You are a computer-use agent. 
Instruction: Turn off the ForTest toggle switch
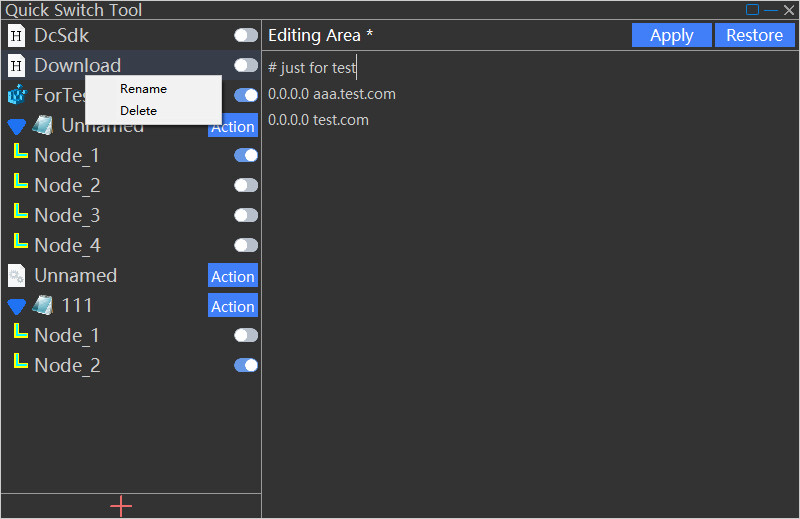pyautogui.click(x=245, y=96)
